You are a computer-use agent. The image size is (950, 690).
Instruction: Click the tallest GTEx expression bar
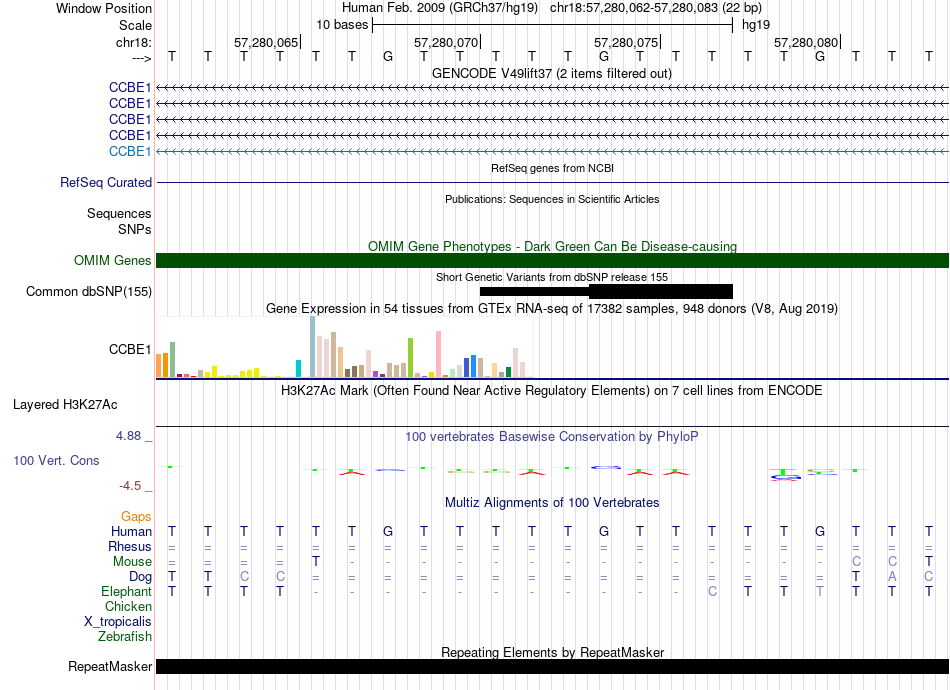coord(313,347)
